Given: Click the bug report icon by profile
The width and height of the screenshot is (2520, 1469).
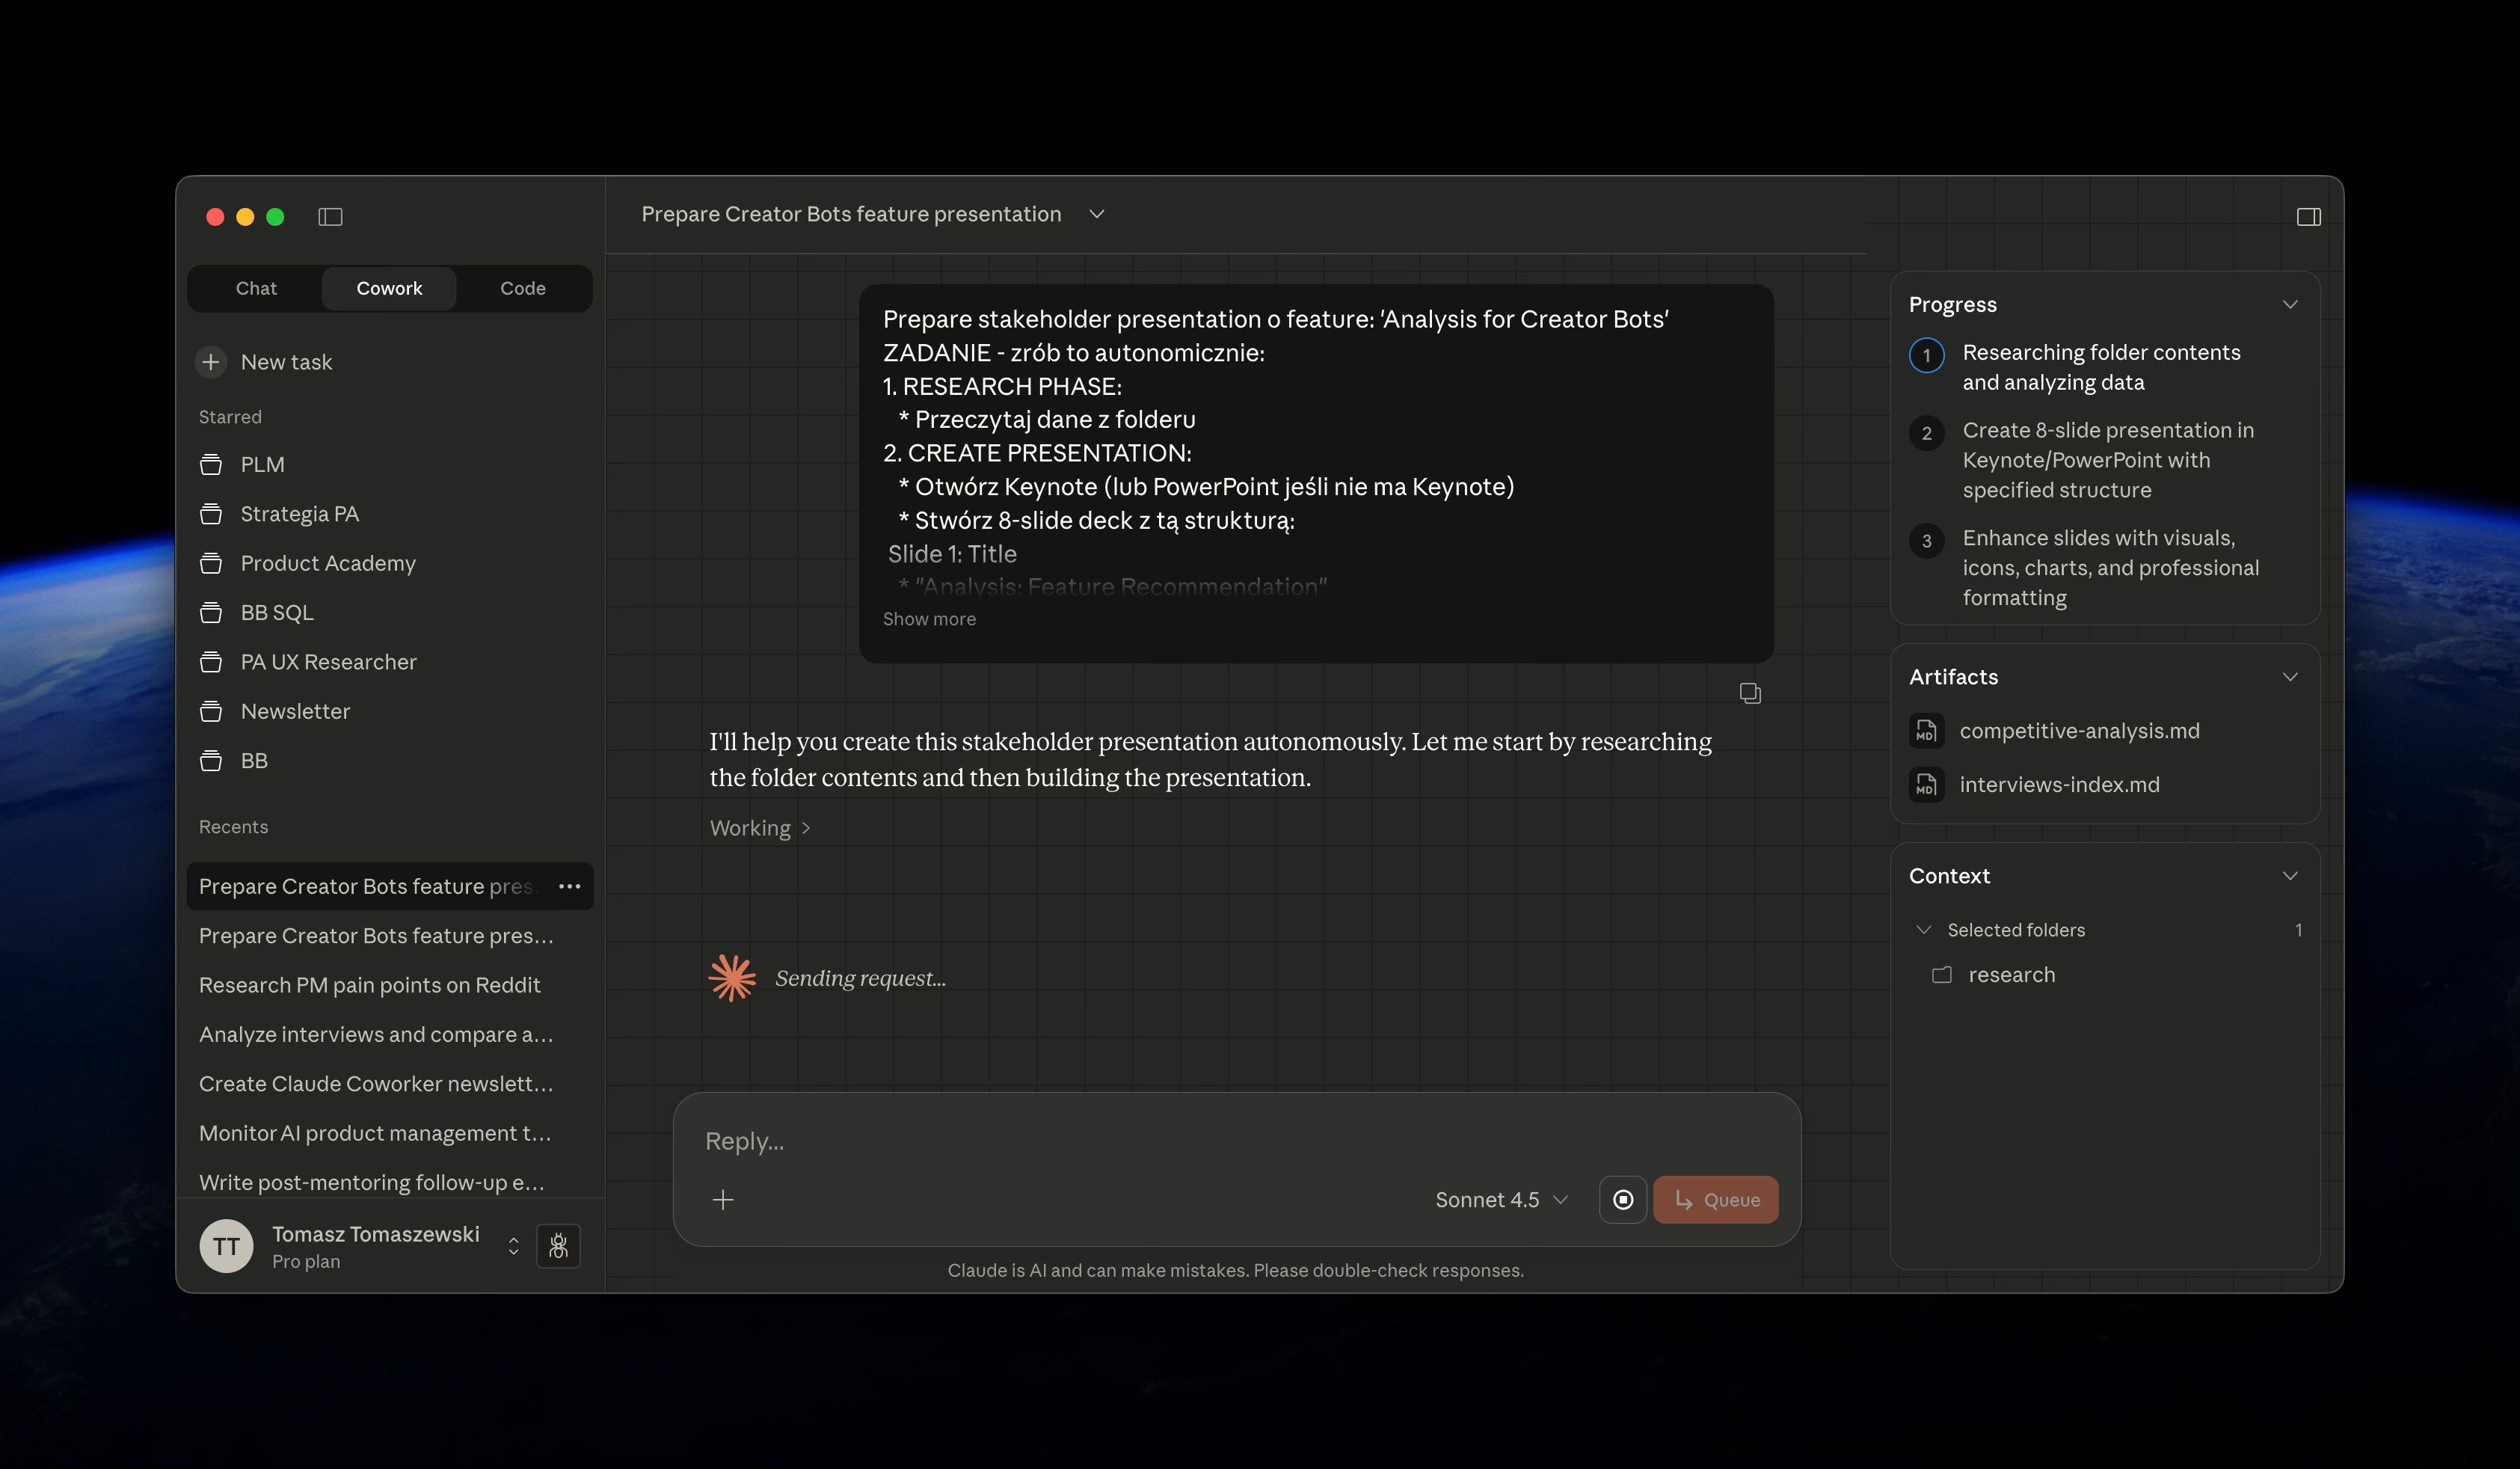Looking at the screenshot, I should coord(558,1246).
